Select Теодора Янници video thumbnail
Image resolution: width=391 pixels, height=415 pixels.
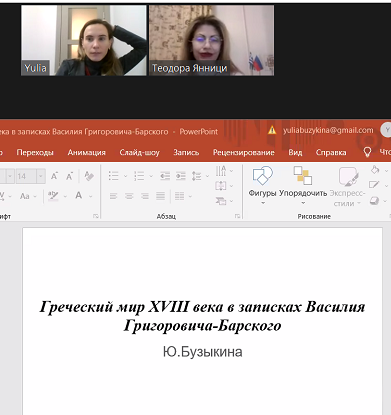pos(211,40)
